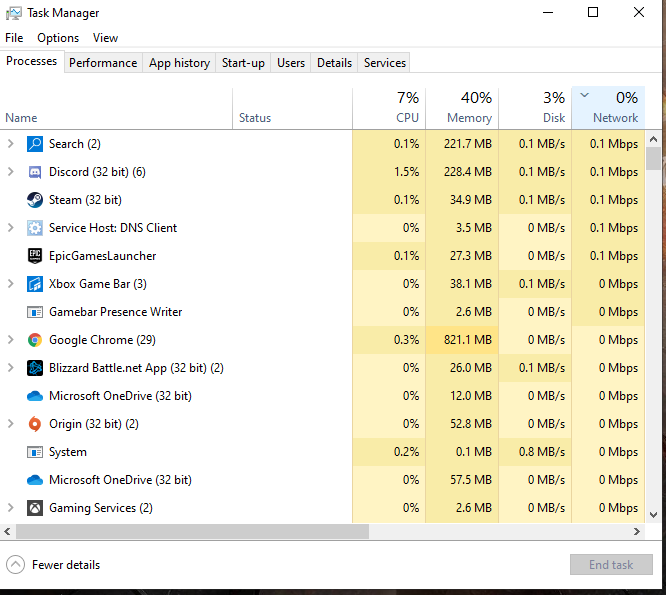The height and width of the screenshot is (595, 666).
Task: Switch to the App history tab
Action: [x=179, y=63]
